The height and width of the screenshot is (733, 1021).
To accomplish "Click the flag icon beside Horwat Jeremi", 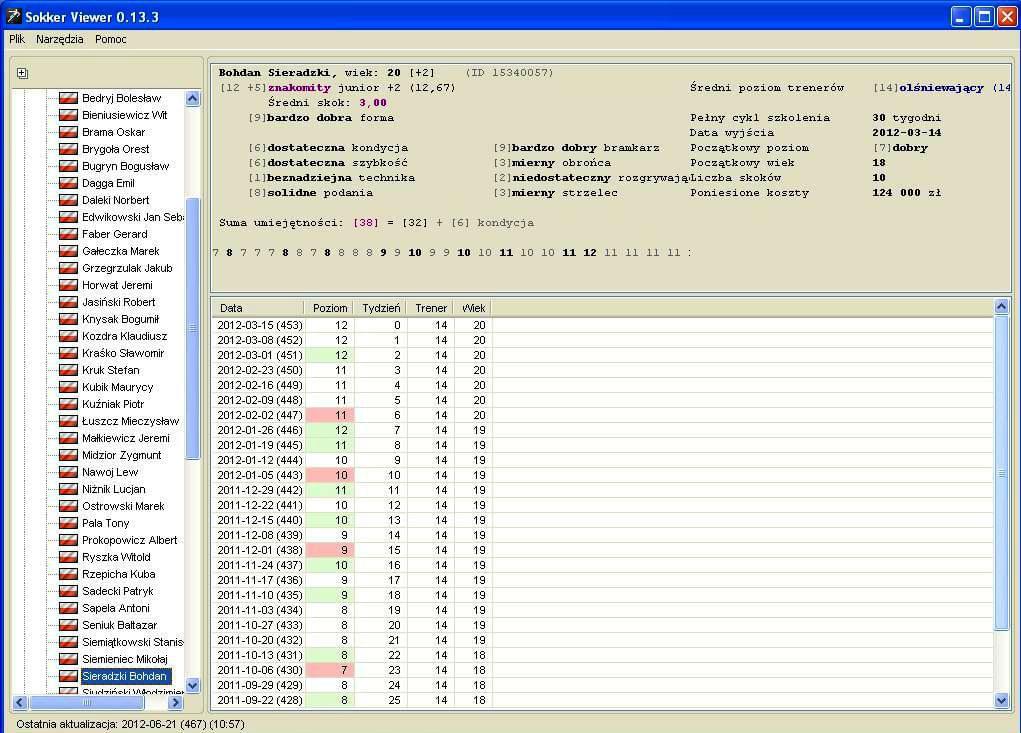I will click(68, 285).
